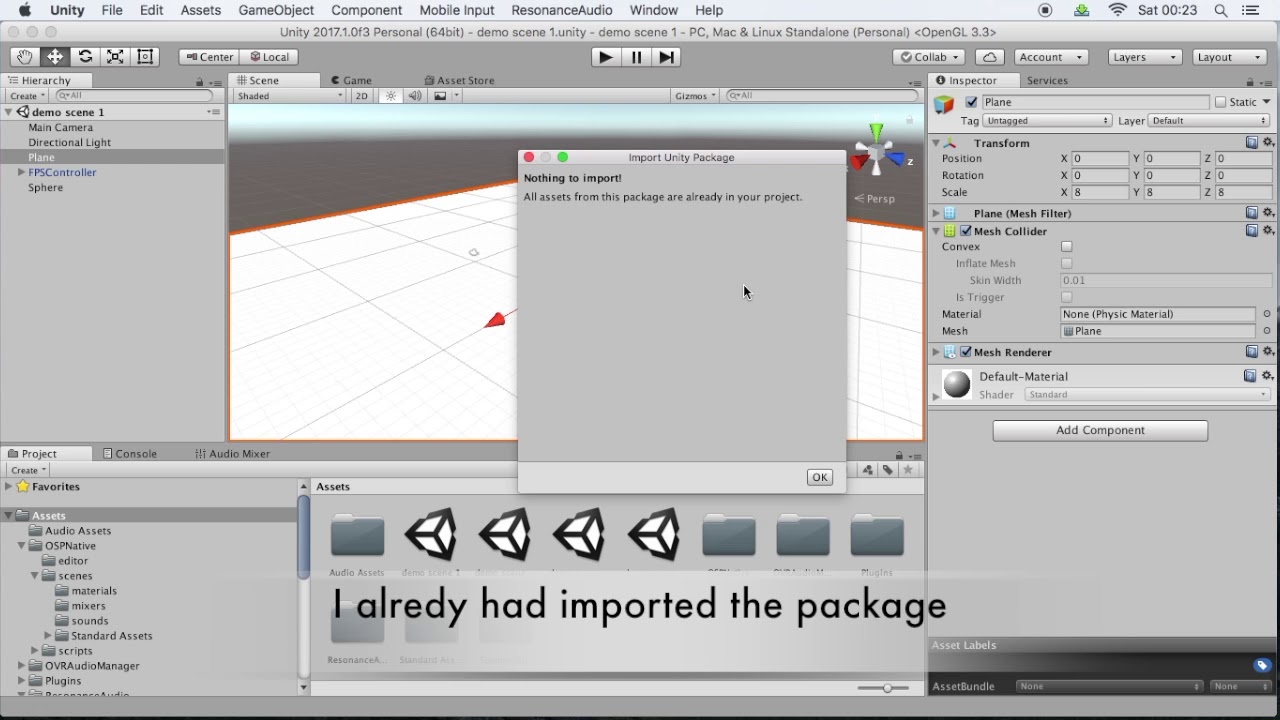Toggle Mesh Renderer enabled checkbox
This screenshot has height=720, width=1280.
coord(966,352)
